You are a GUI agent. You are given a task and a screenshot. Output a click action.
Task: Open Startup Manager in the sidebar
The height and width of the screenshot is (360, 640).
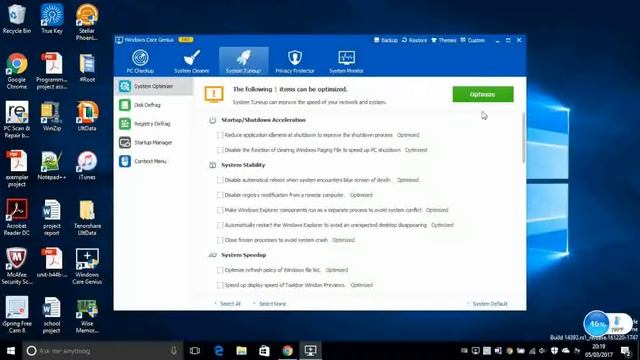(x=153, y=142)
